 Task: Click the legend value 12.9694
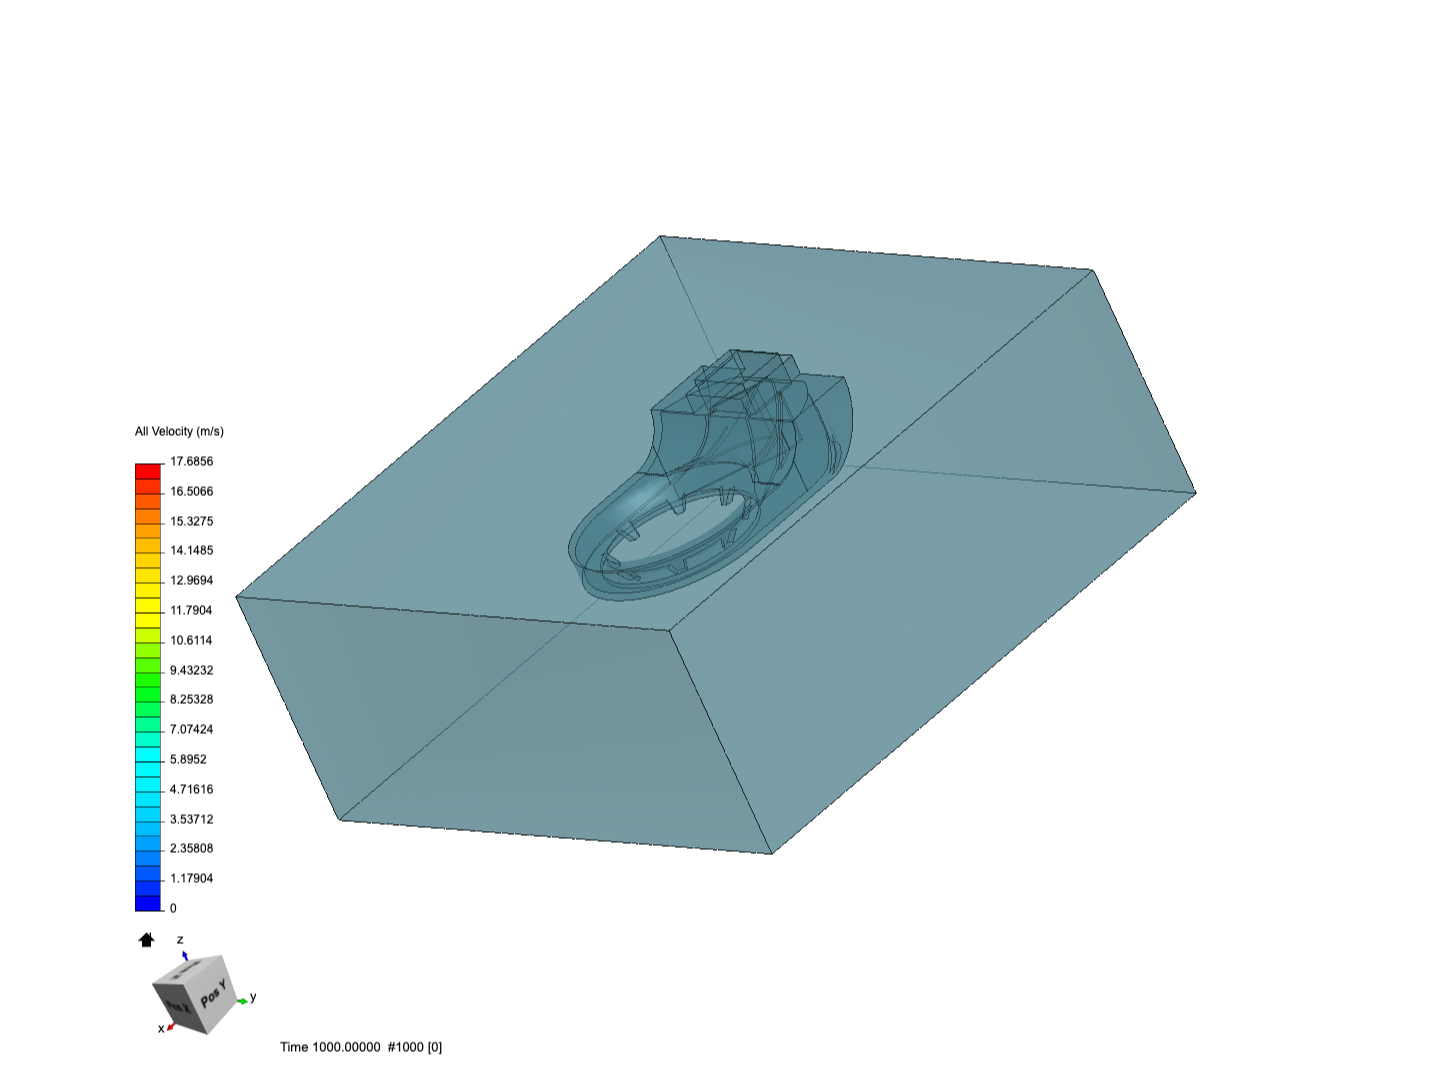pos(191,581)
